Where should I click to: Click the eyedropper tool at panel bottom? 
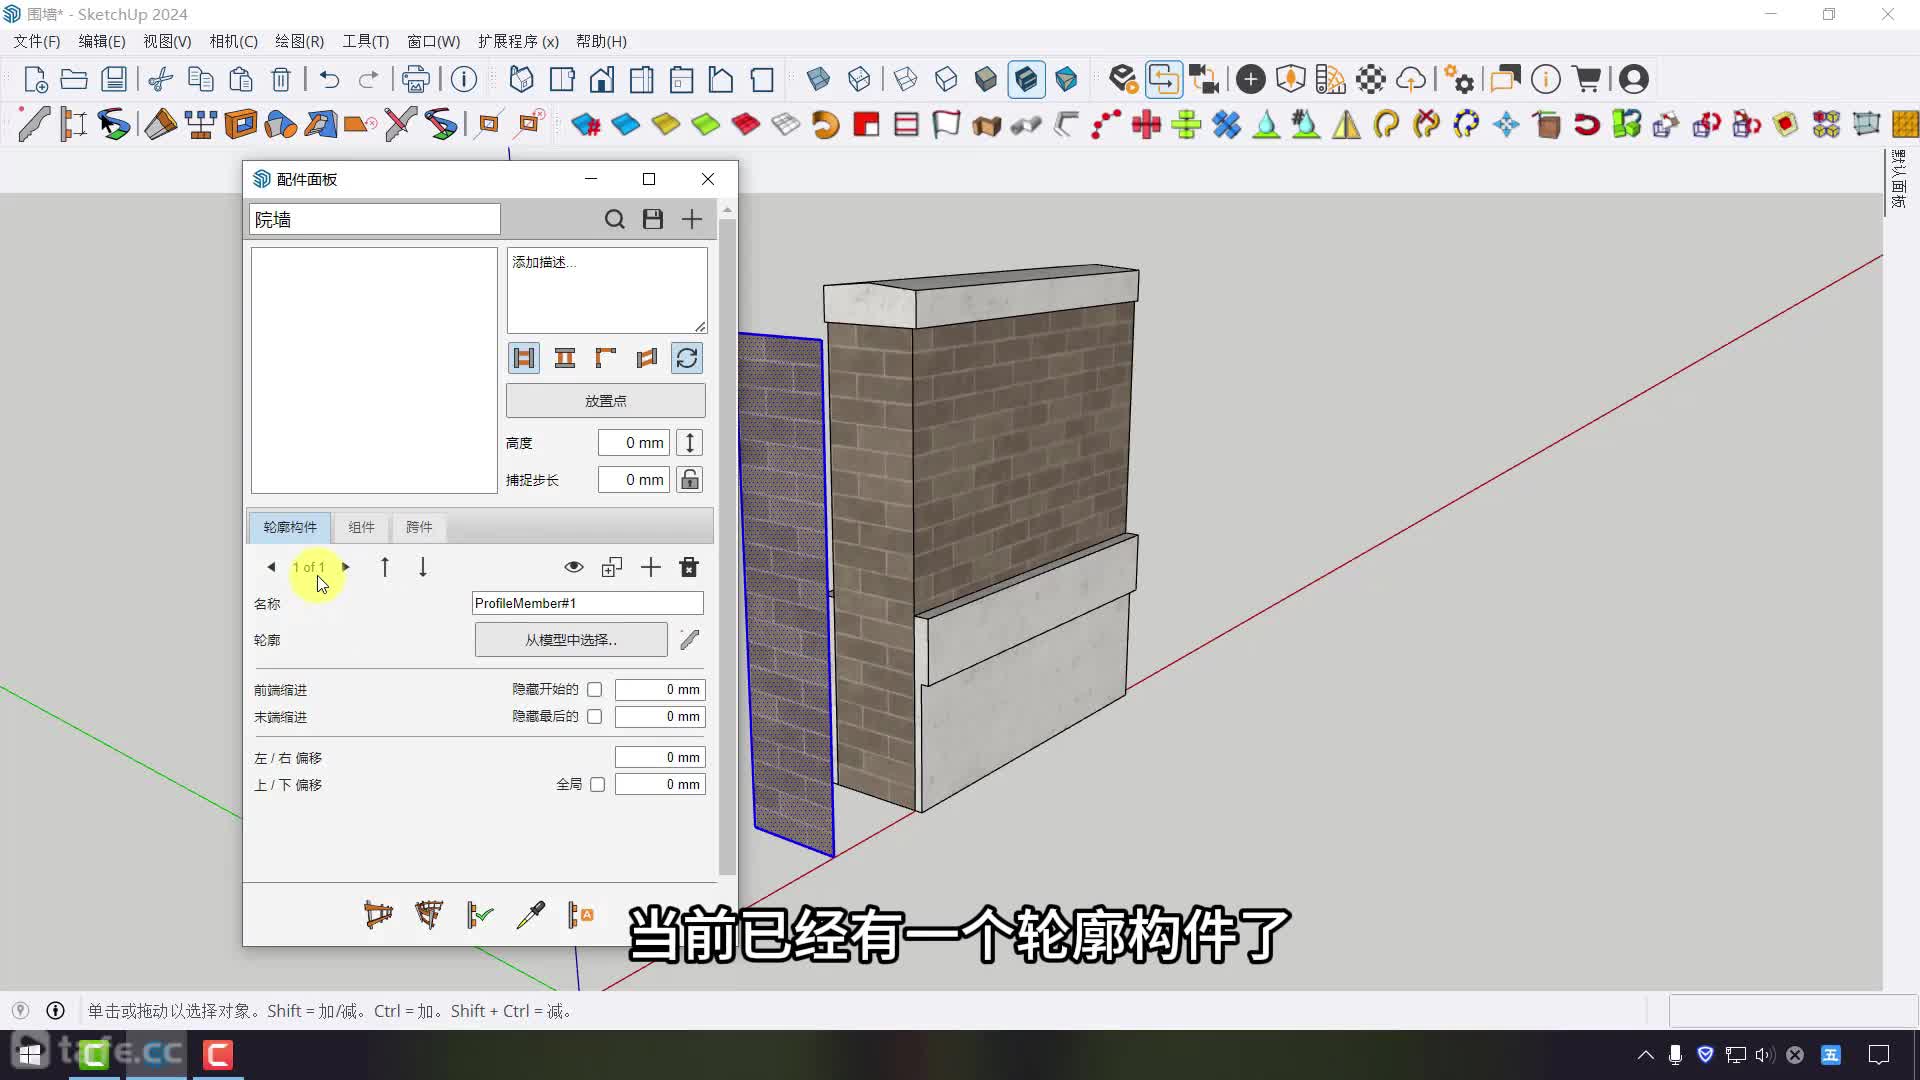click(530, 914)
